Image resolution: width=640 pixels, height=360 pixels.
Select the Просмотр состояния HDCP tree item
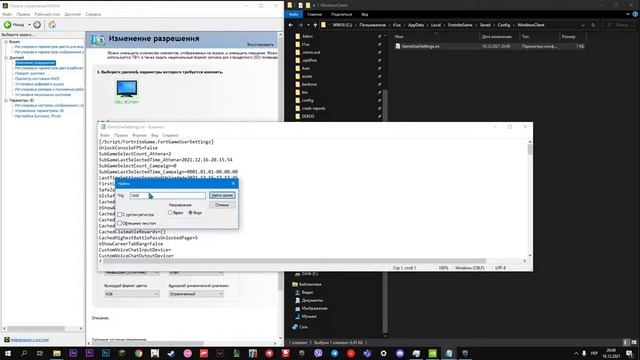coord(37,79)
